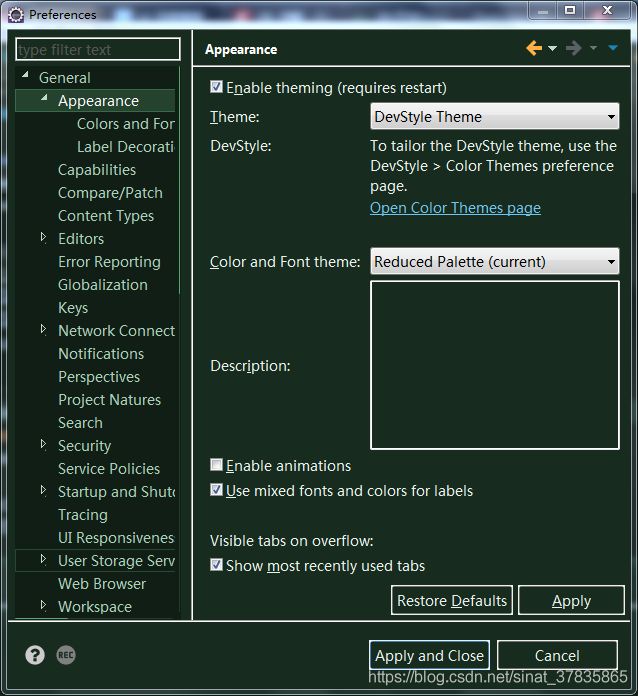Click the Apply button
The width and height of the screenshot is (638, 696).
click(x=571, y=600)
